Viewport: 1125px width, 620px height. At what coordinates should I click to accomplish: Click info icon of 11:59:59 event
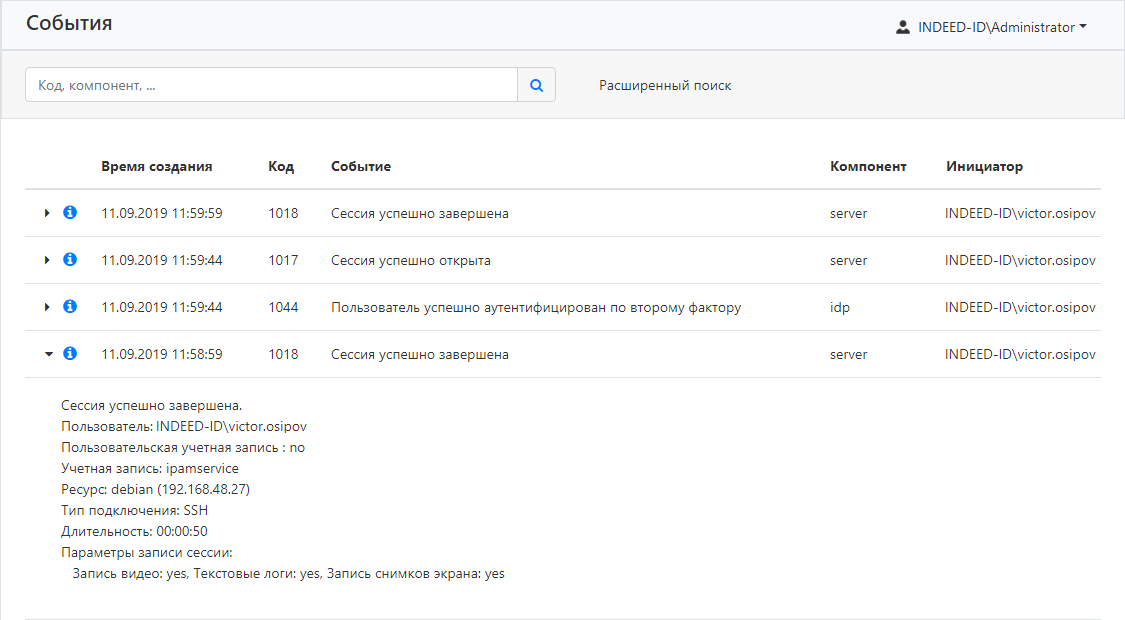(70, 213)
